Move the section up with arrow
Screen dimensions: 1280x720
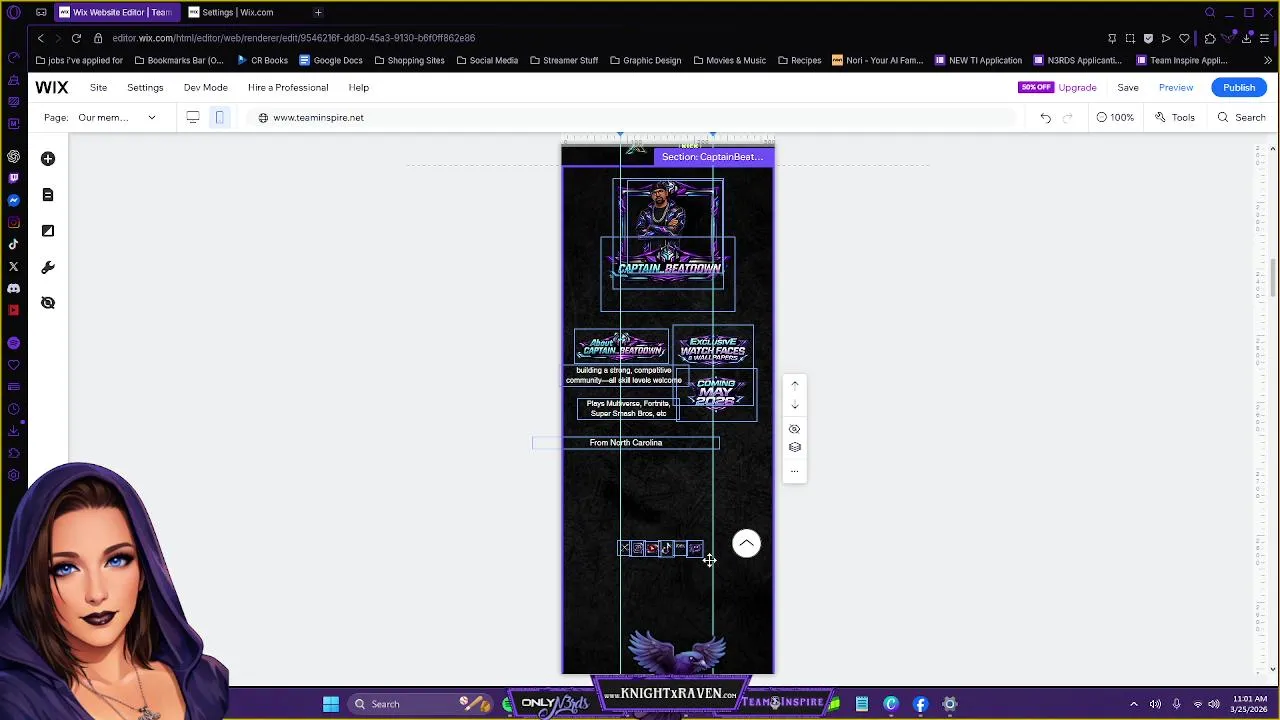pos(795,384)
